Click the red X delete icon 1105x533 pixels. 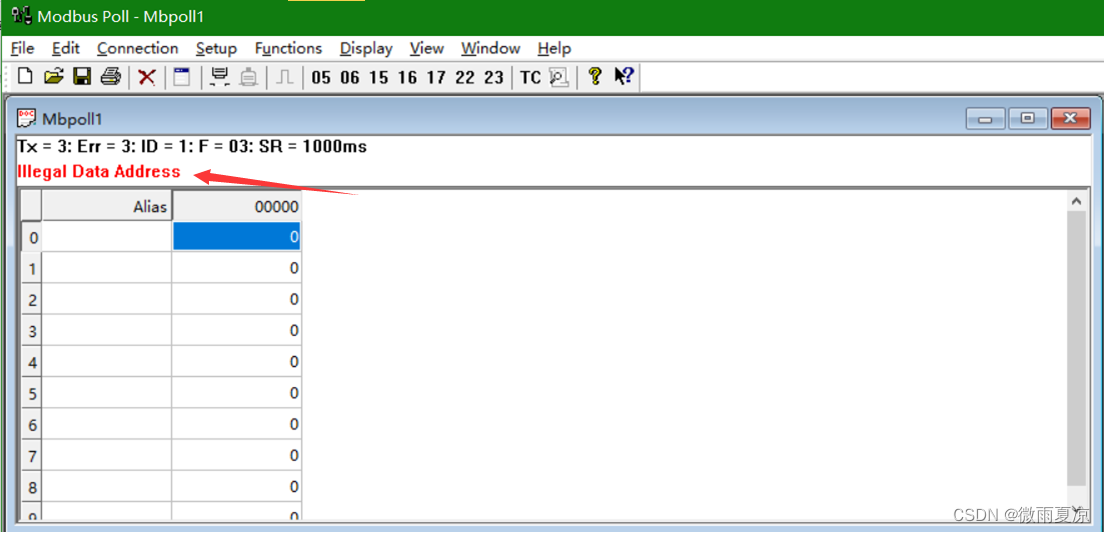pos(147,77)
